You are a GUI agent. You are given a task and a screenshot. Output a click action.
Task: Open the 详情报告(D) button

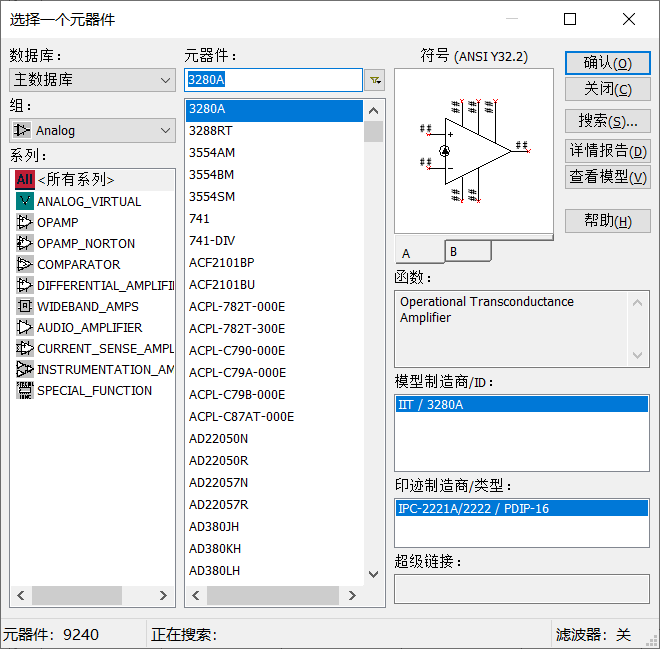point(607,151)
